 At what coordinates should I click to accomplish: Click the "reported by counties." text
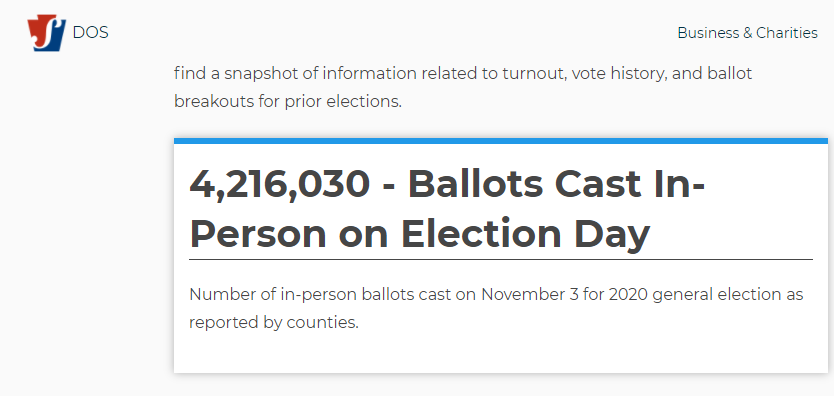pyautogui.click(x=274, y=323)
